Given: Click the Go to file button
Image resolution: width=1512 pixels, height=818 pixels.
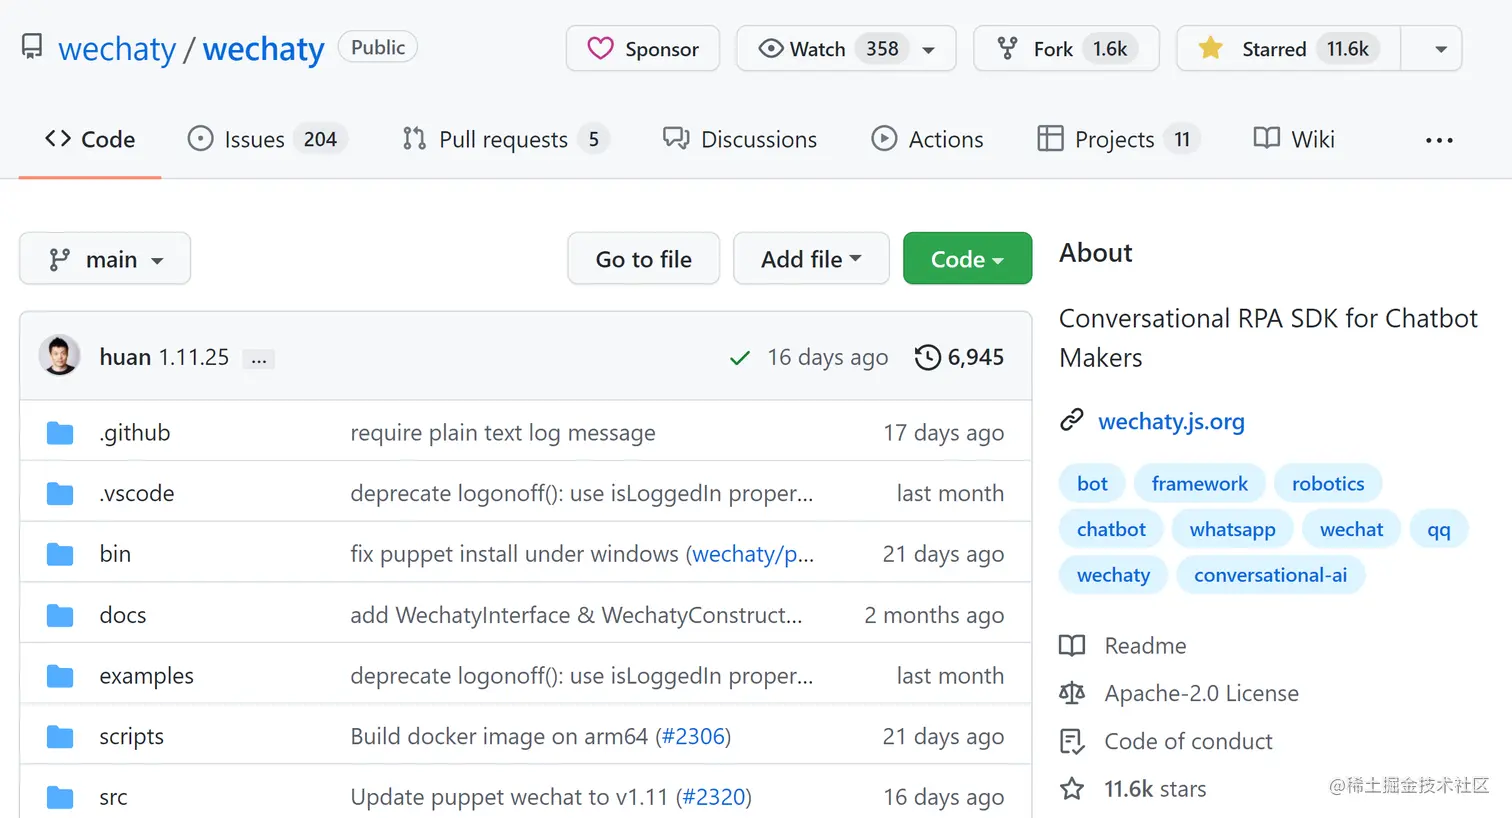Looking at the screenshot, I should 643,259.
